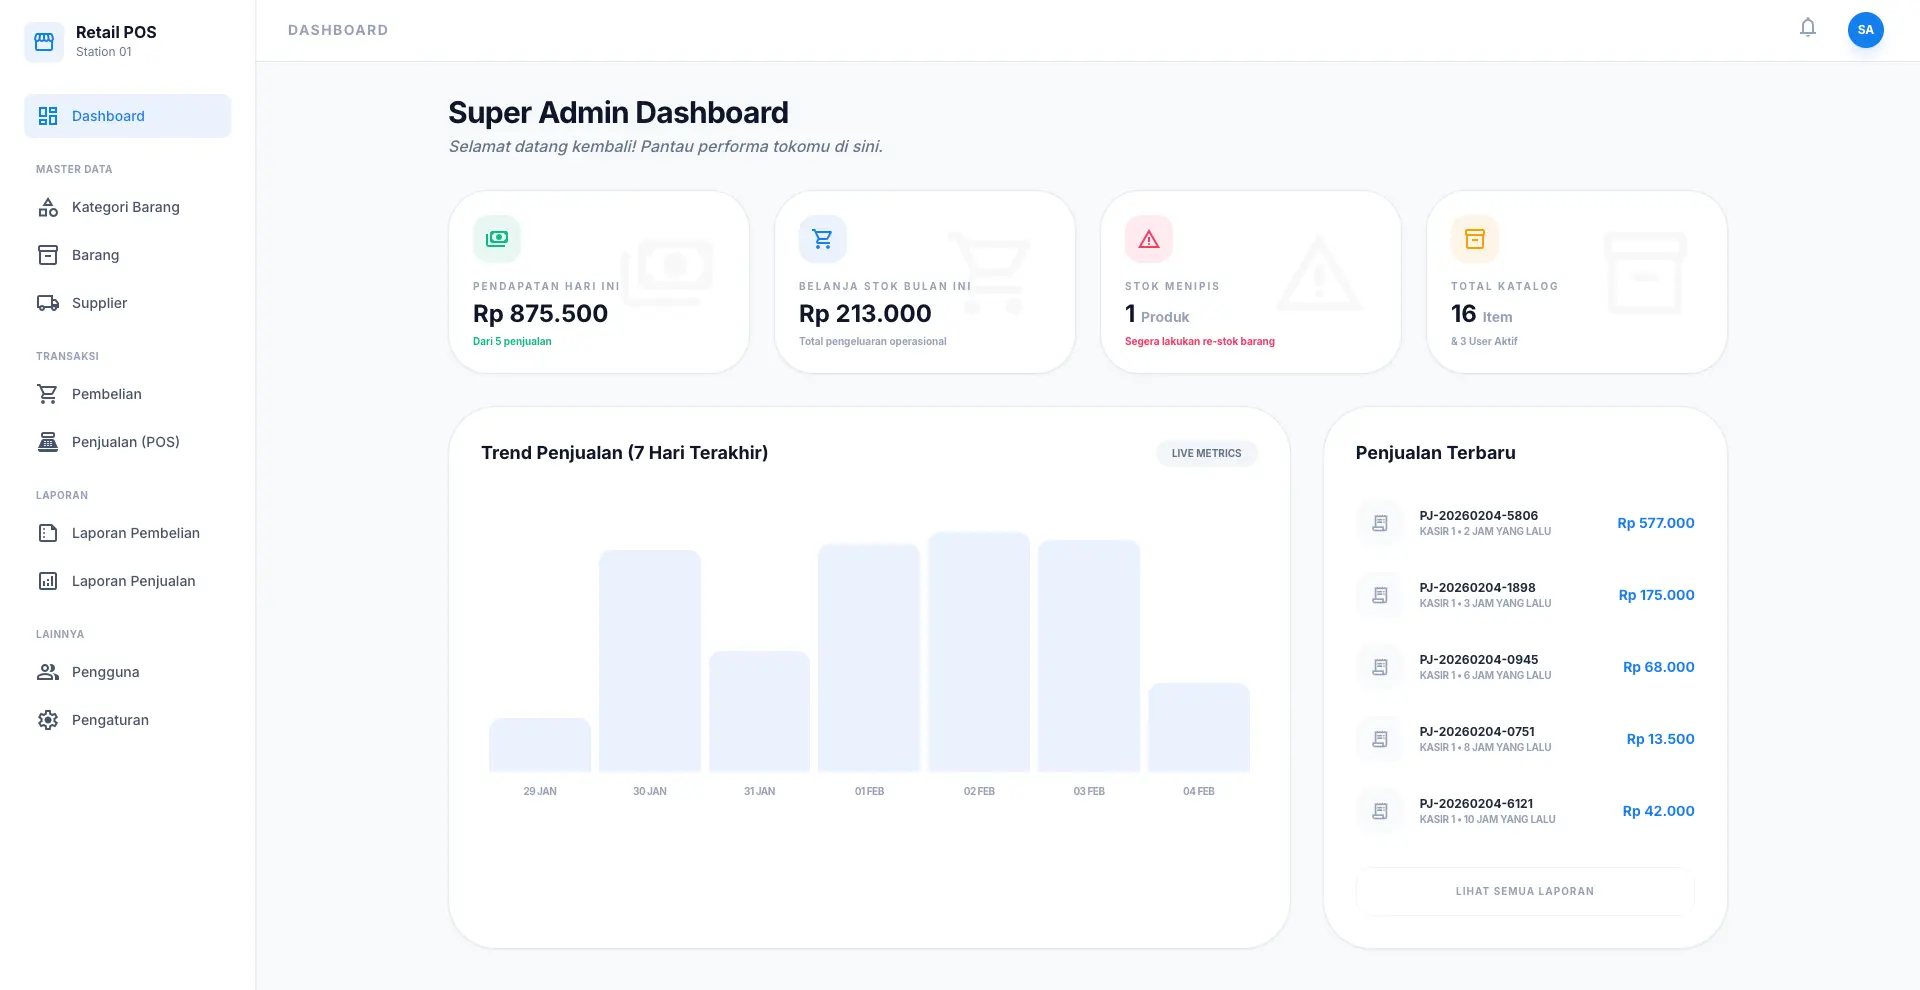Open Laporan Penjualan report

coord(134,581)
